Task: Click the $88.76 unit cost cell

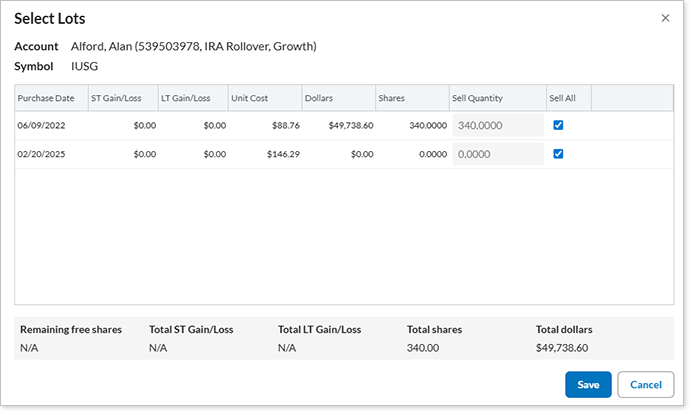Action: [x=282, y=126]
